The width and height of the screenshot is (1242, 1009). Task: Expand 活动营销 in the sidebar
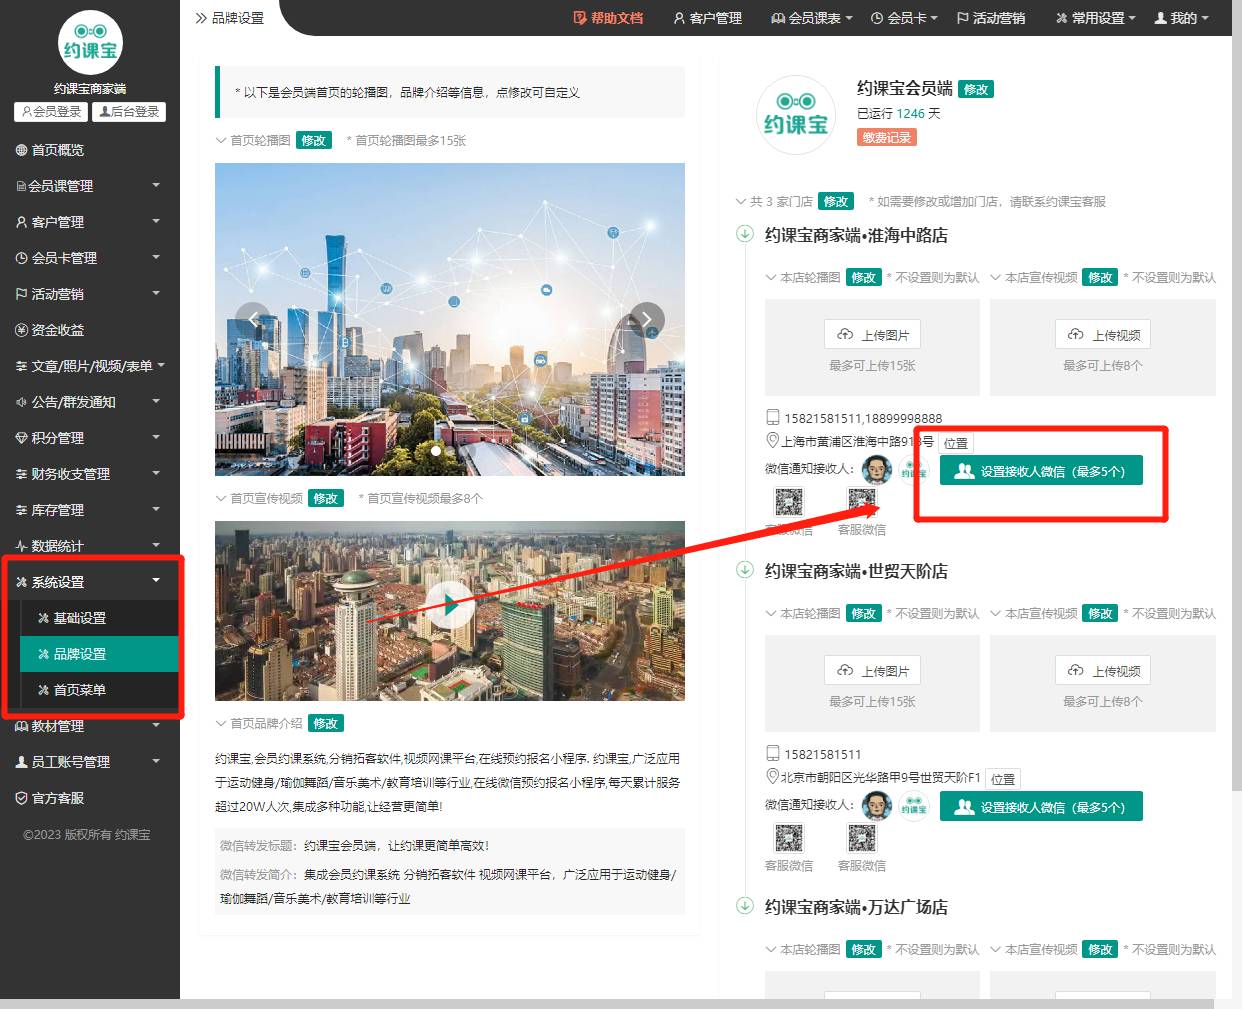click(90, 294)
